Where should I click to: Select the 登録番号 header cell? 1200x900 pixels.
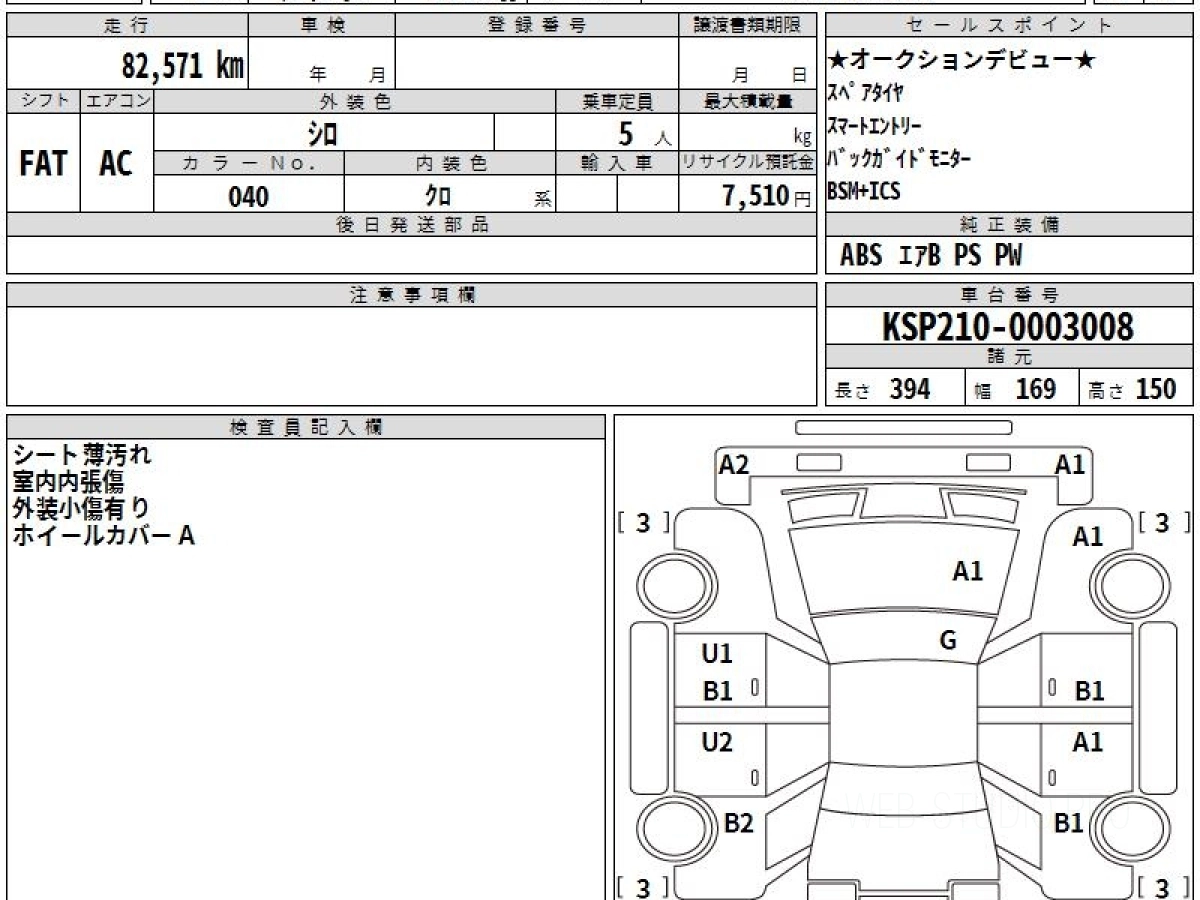coord(537,26)
